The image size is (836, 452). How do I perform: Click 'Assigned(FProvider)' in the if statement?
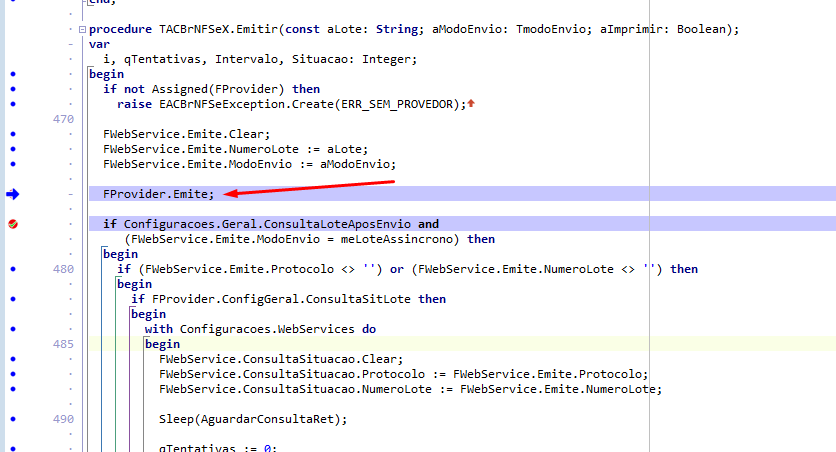pos(218,89)
